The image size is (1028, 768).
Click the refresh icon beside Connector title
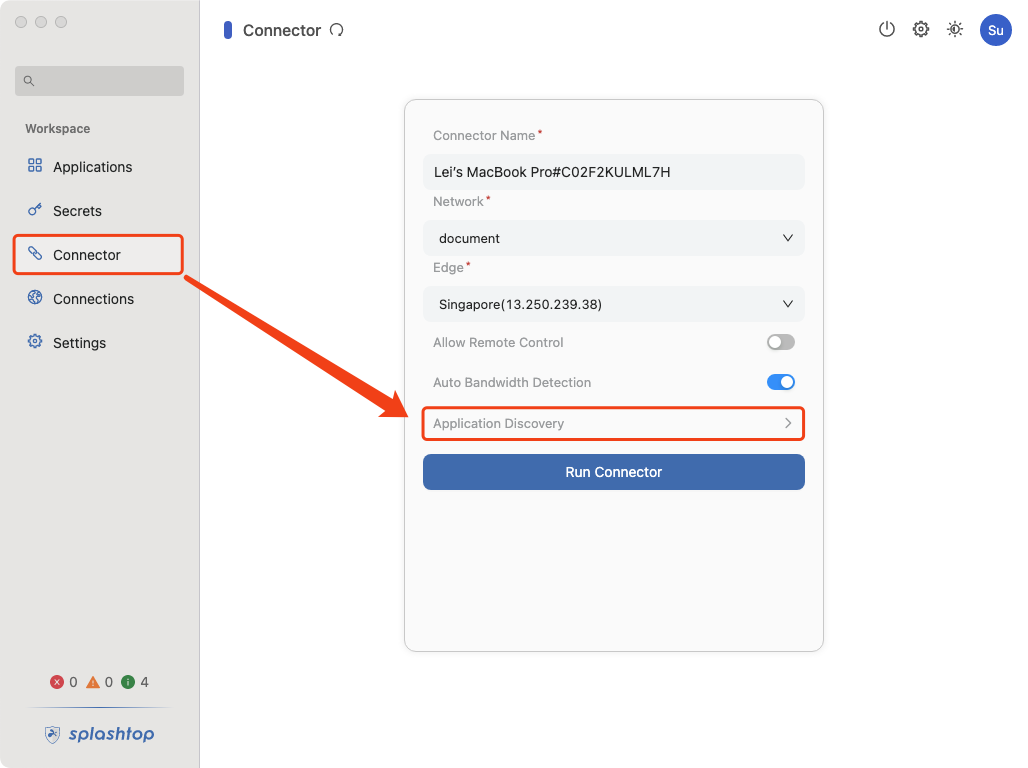pos(337,30)
